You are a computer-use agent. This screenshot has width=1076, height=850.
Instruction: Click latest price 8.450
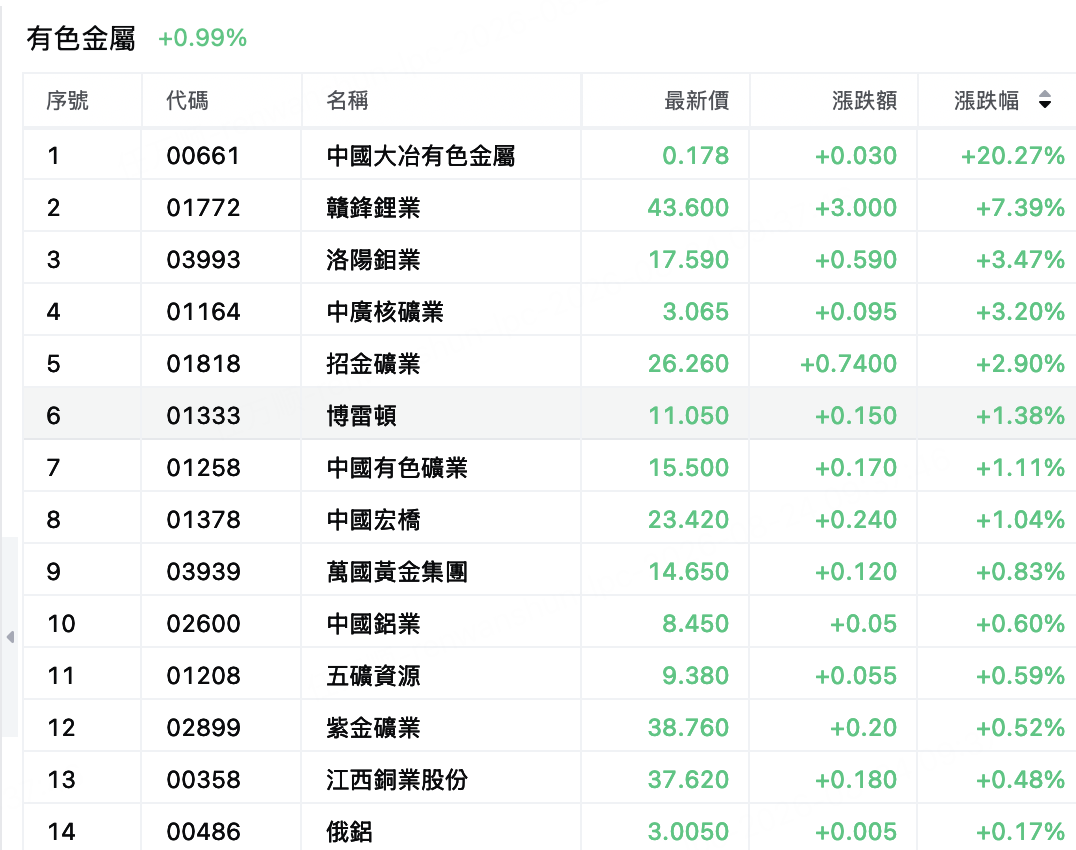695,624
